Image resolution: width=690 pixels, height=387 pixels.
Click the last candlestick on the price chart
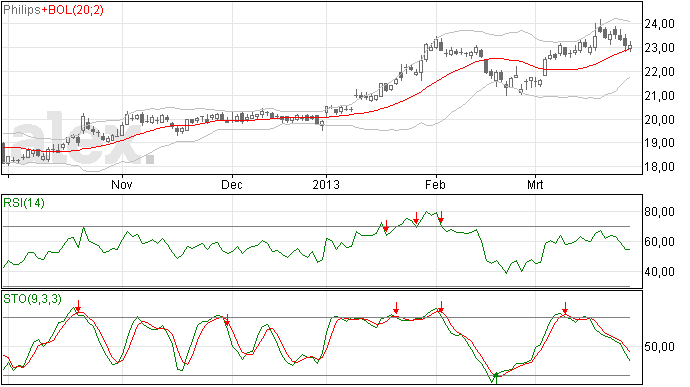click(630, 47)
